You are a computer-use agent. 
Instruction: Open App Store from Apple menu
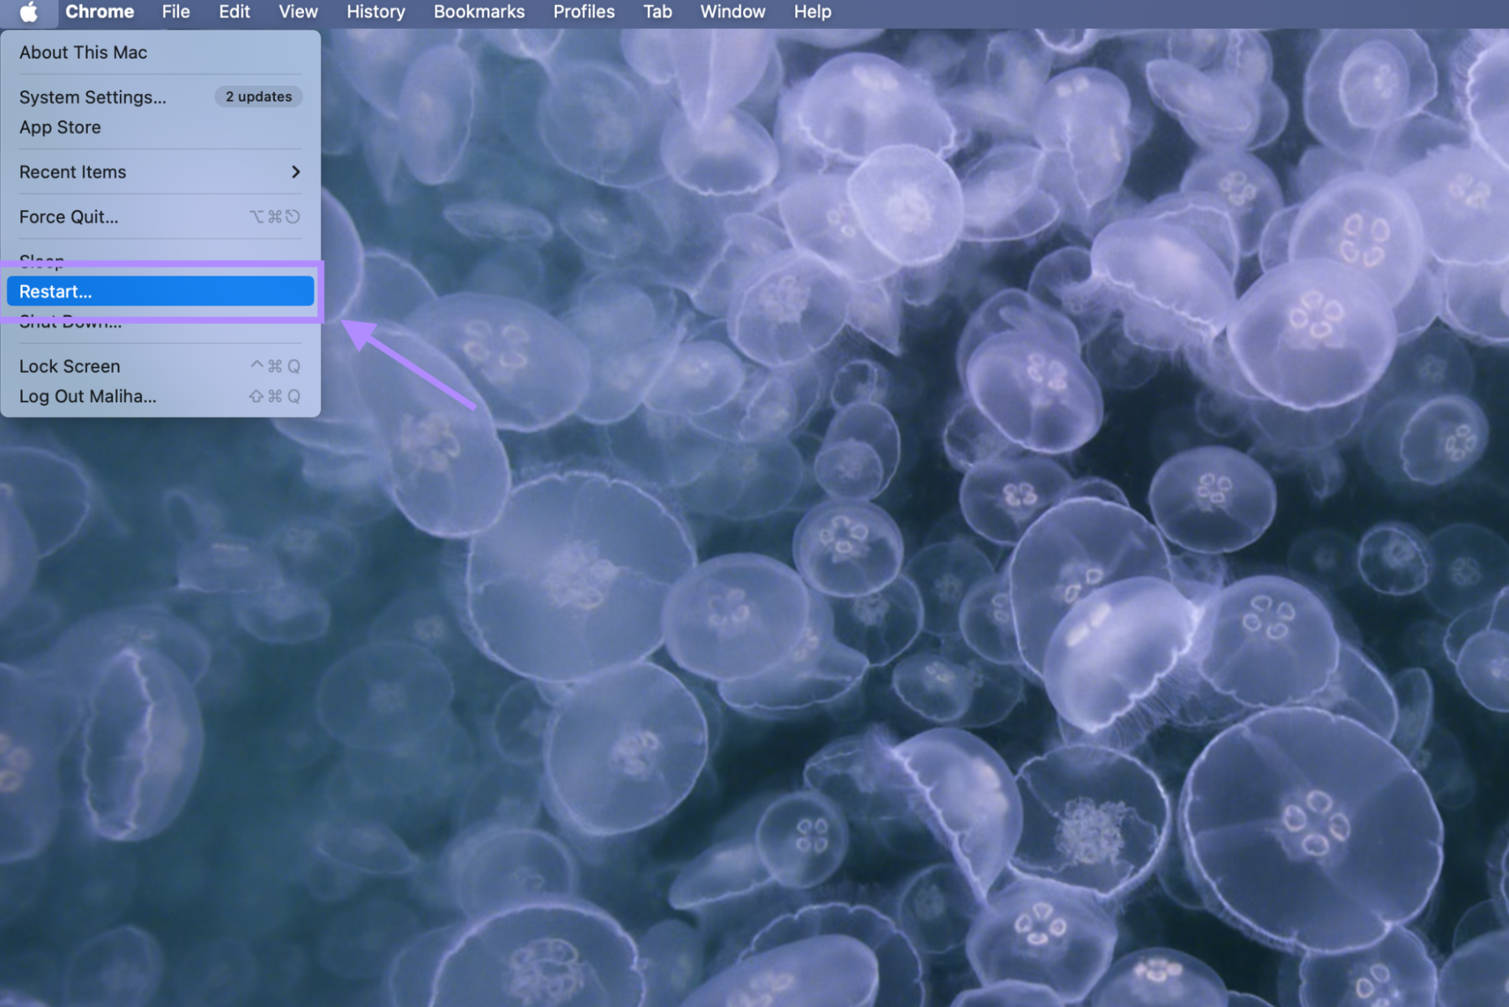point(160,127)
